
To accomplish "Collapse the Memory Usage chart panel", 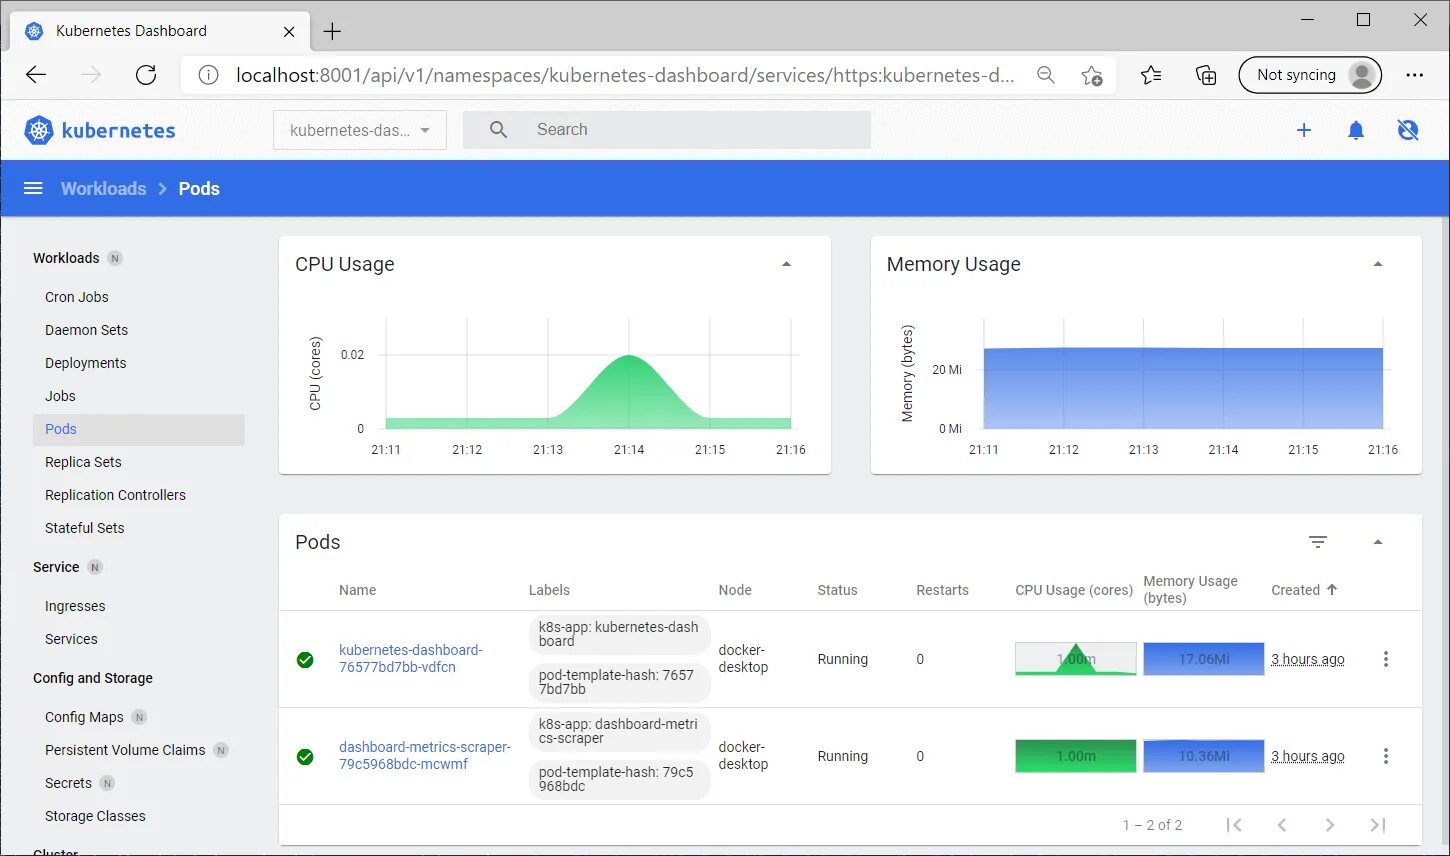I will coord(1377,263).
